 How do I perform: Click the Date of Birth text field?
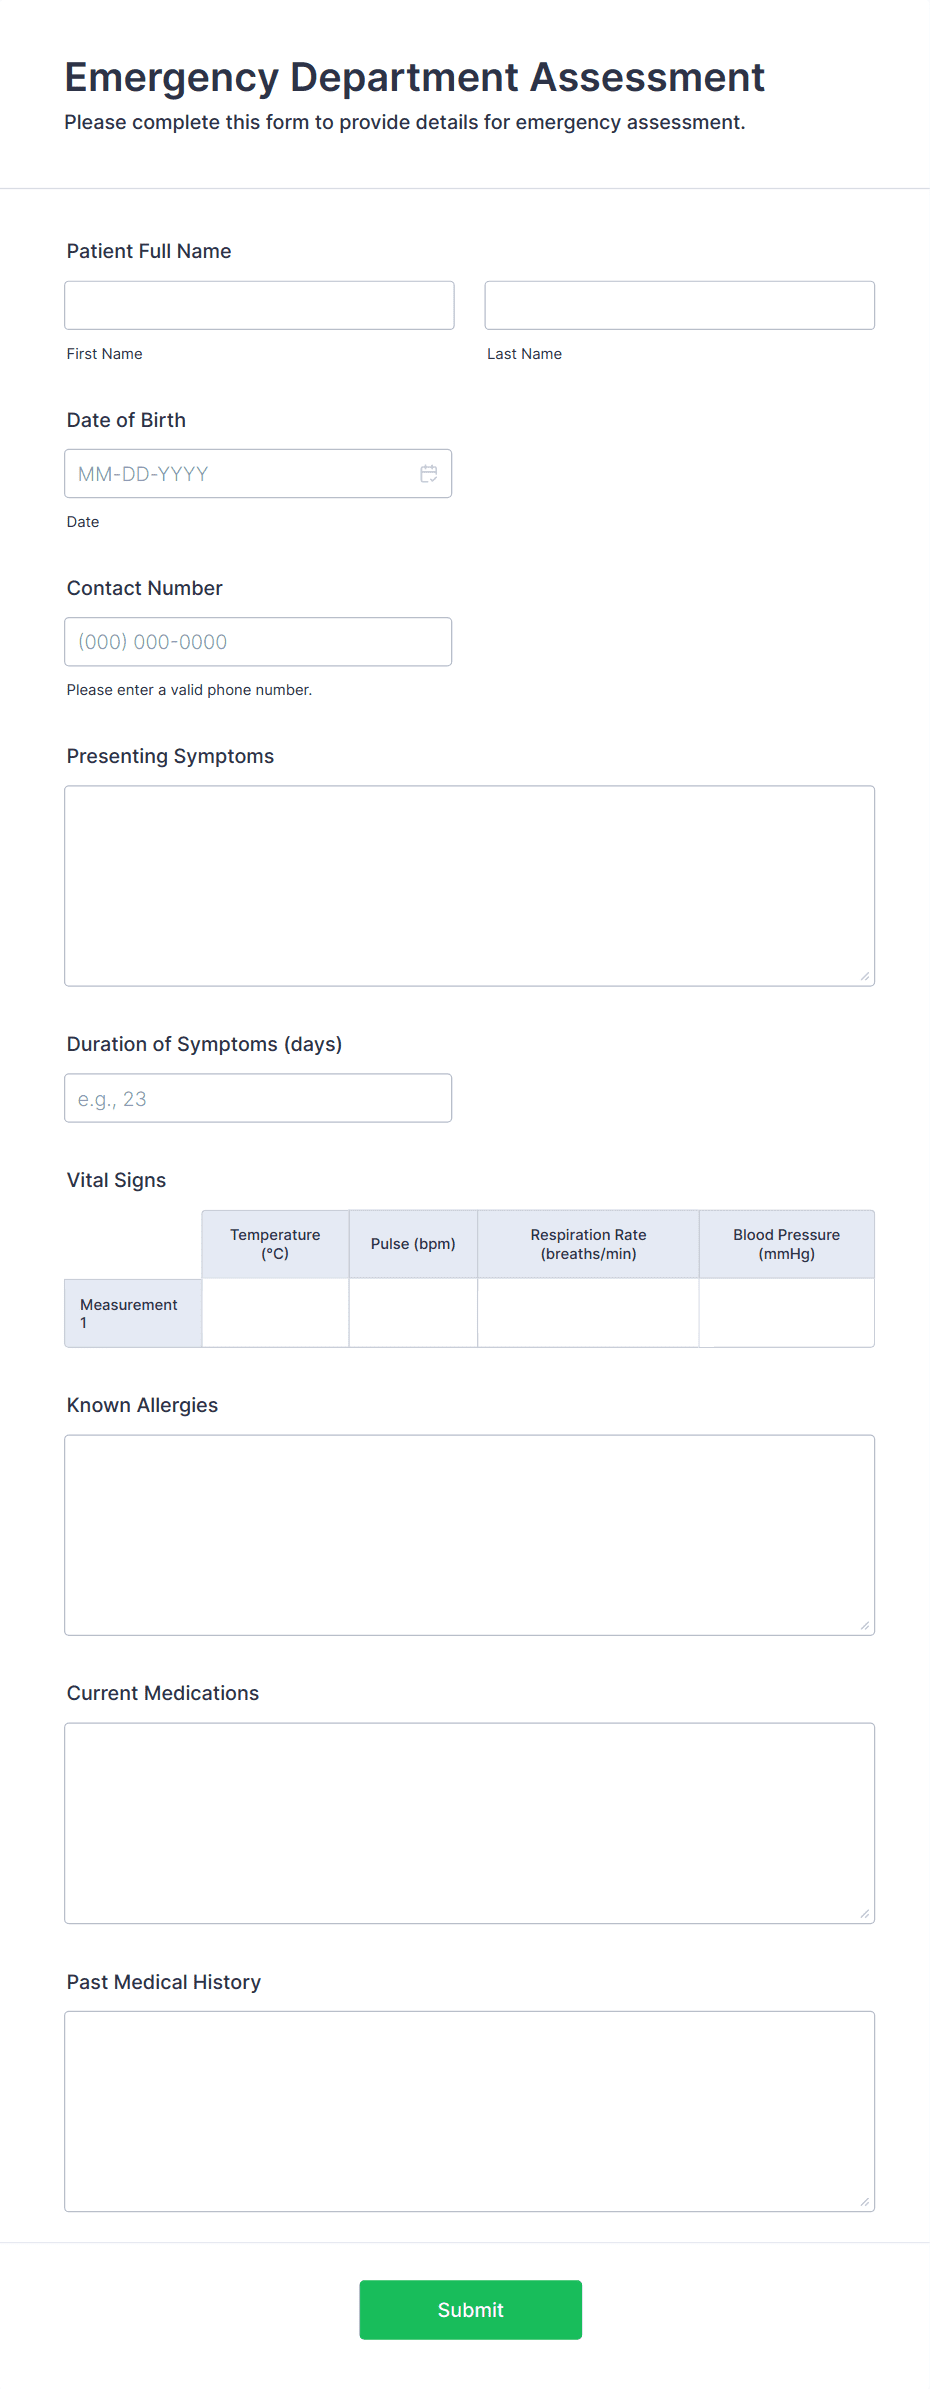coord(240,473)
